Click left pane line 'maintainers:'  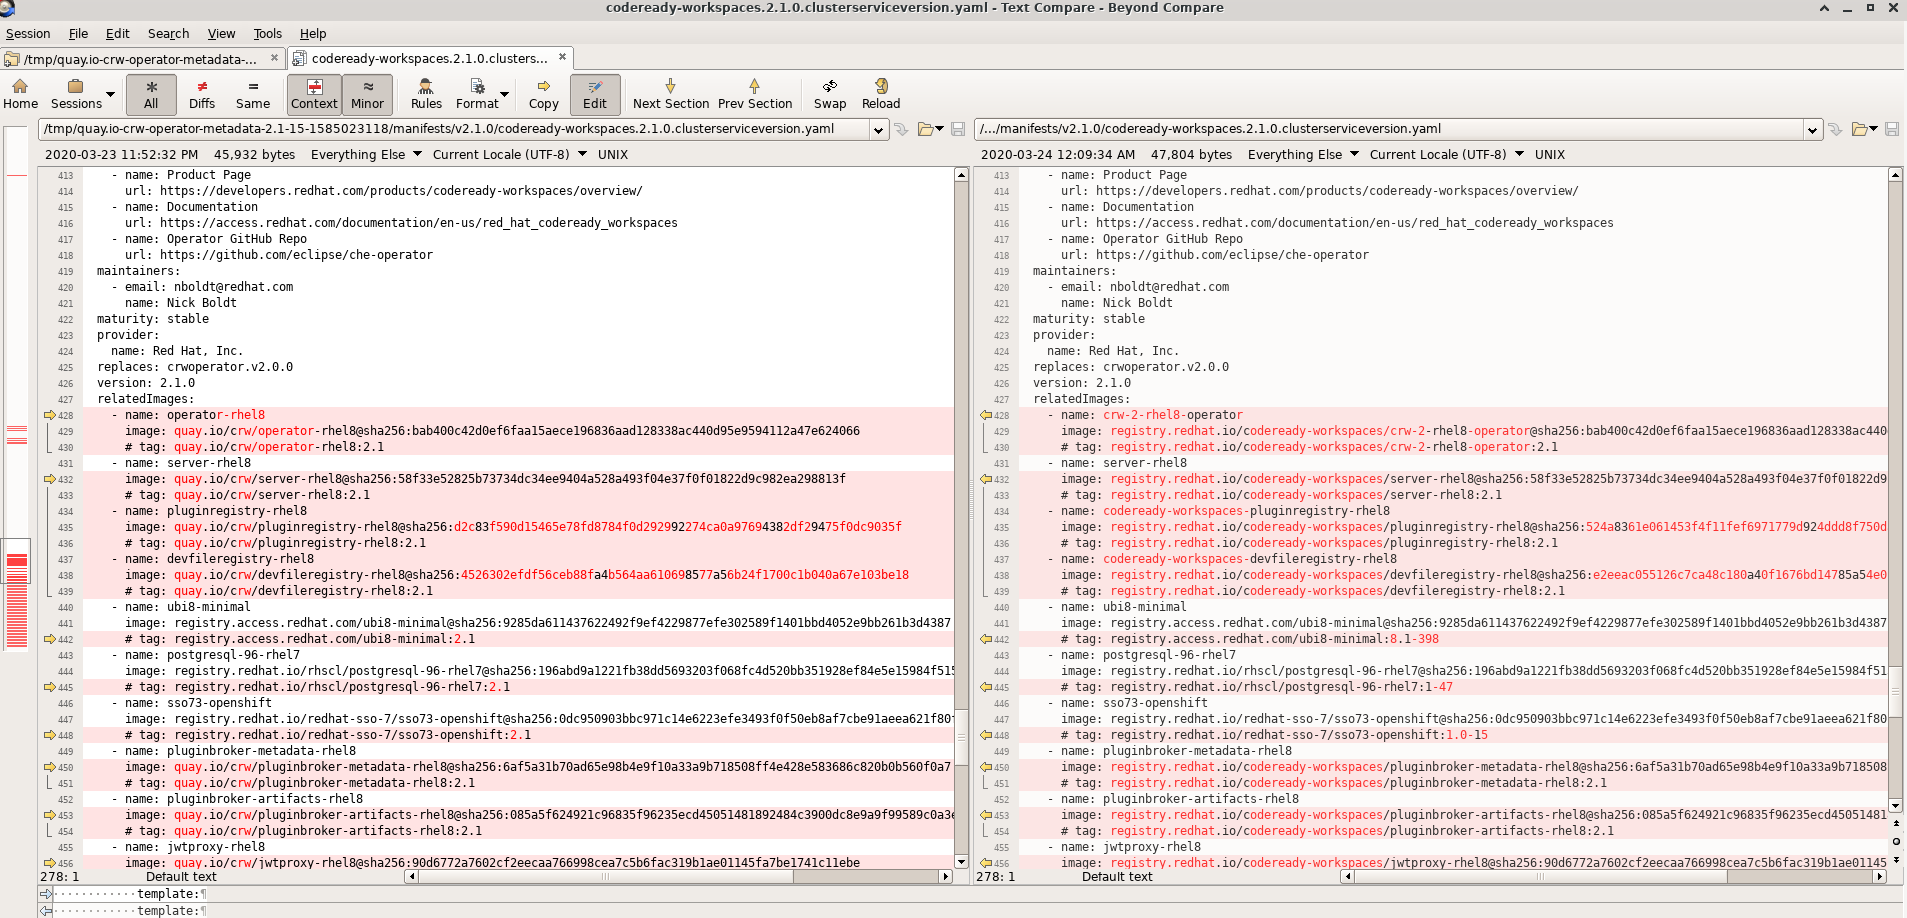[x=138, y=271]
